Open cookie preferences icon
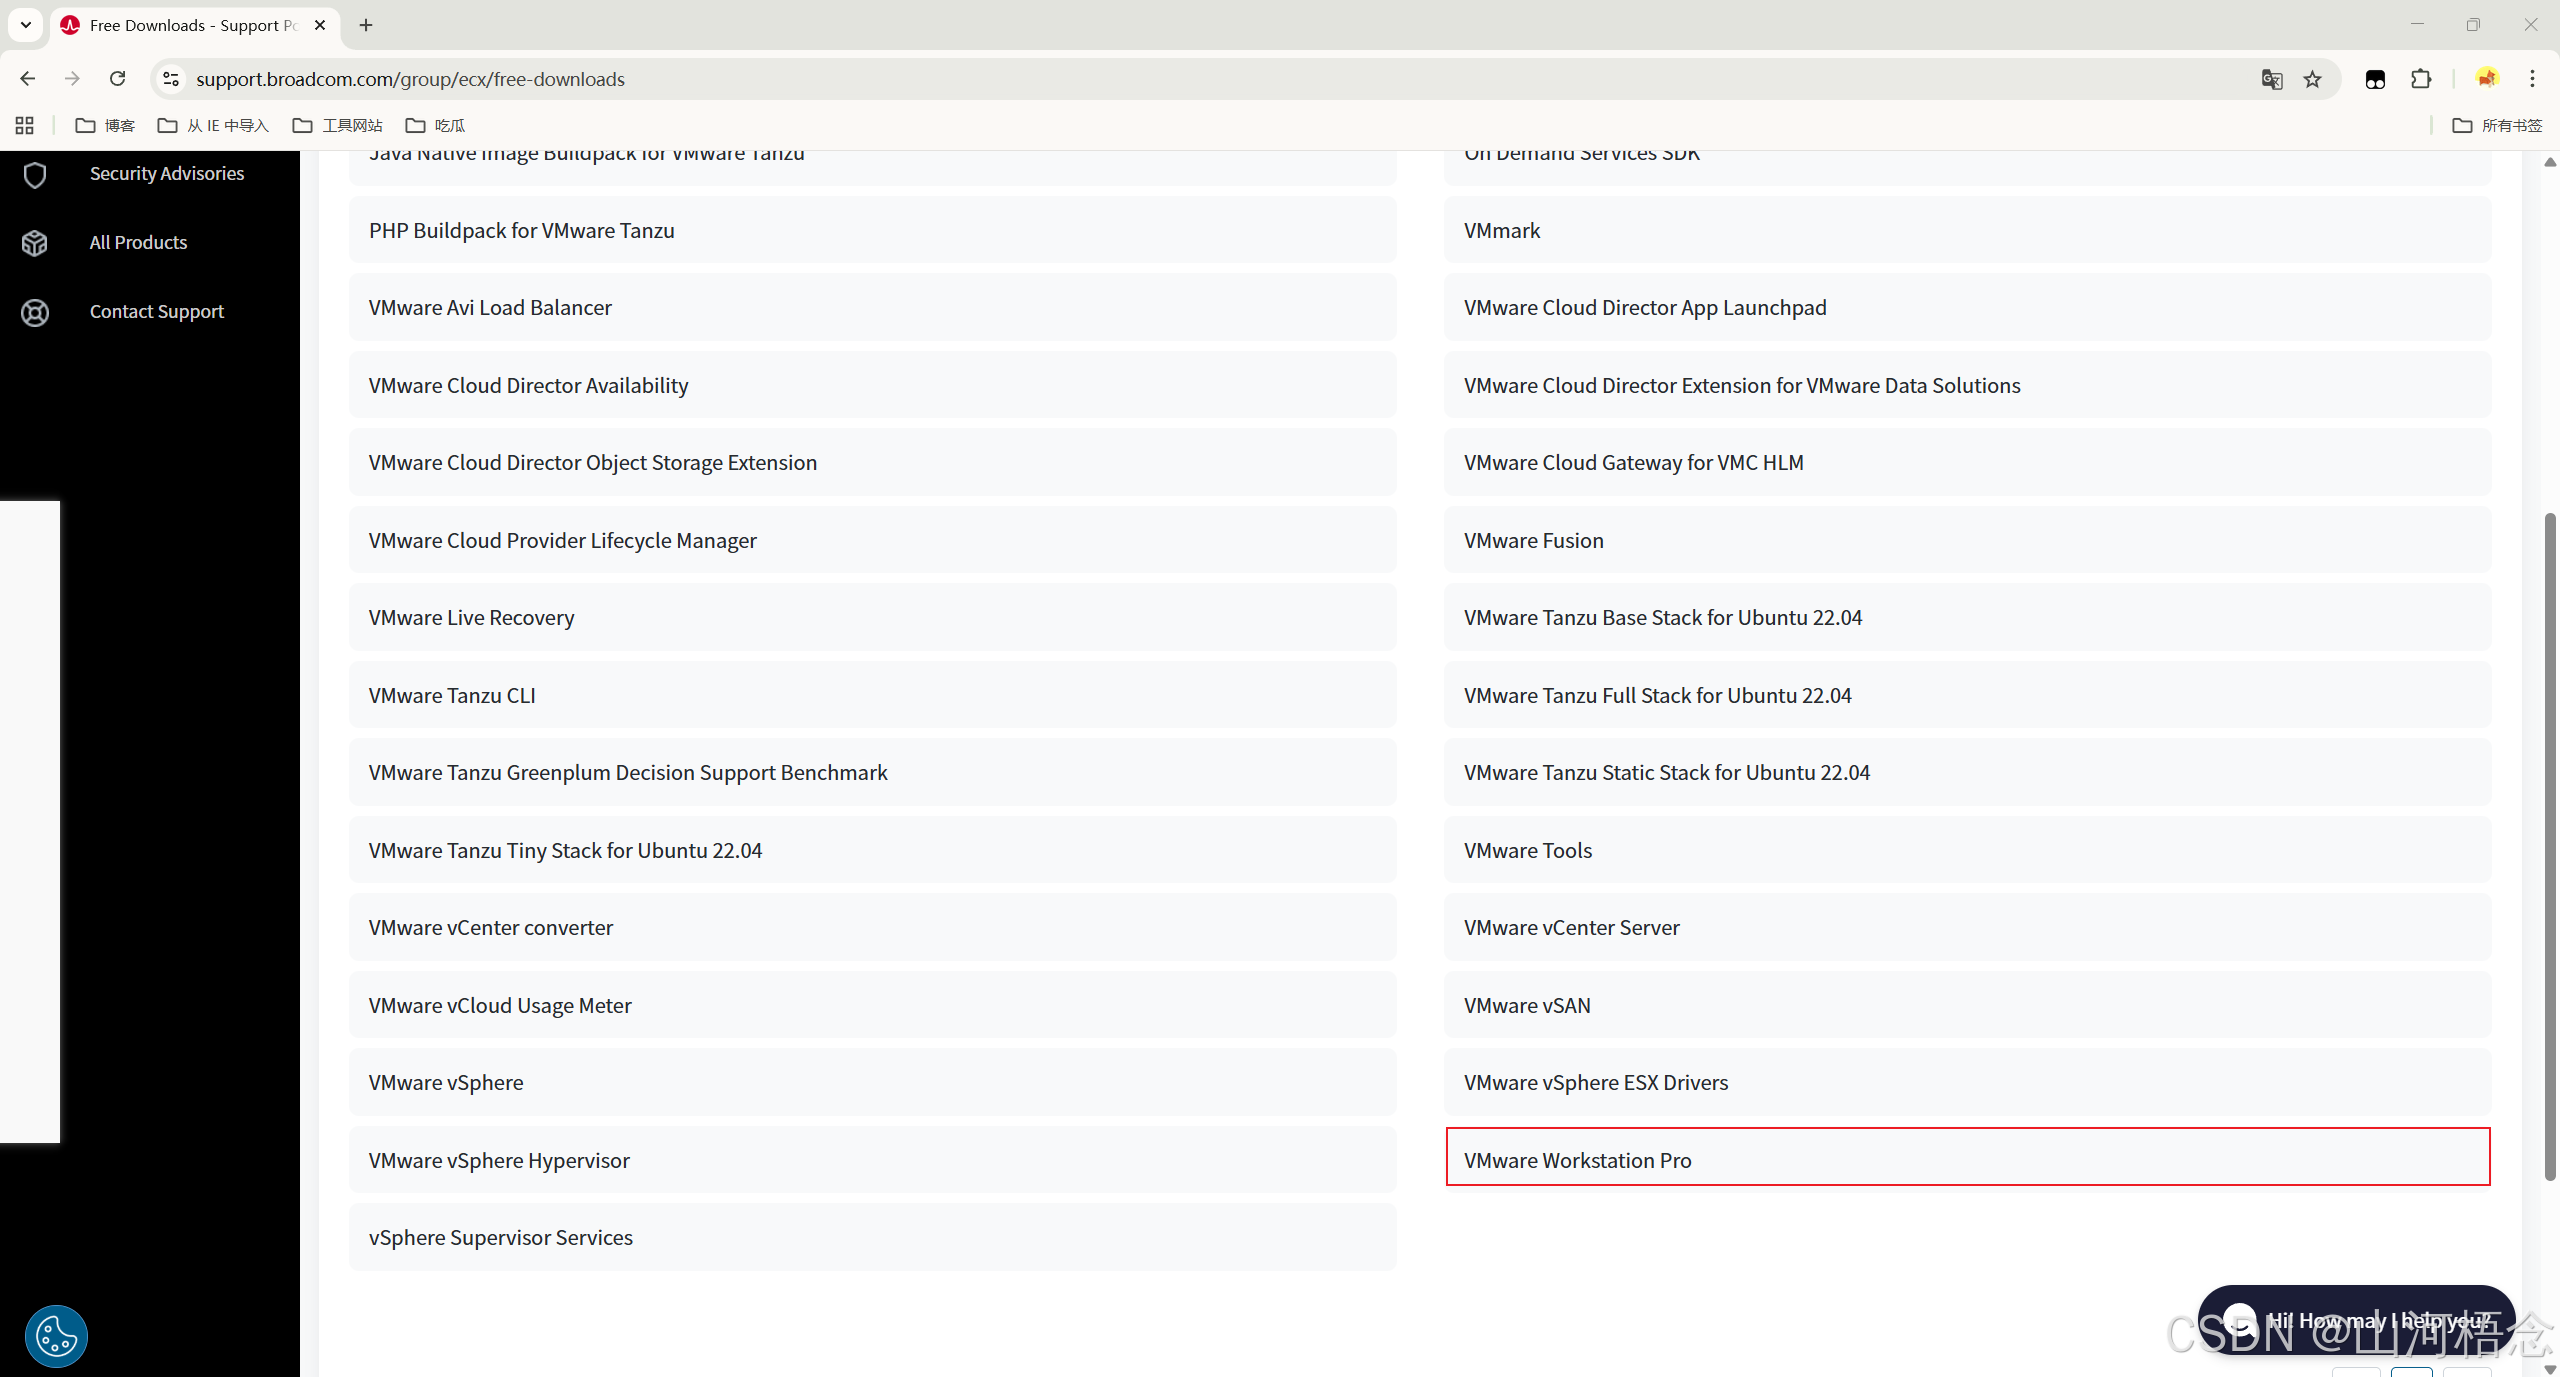The image size is (2560, 1377). coord(56,1336)
